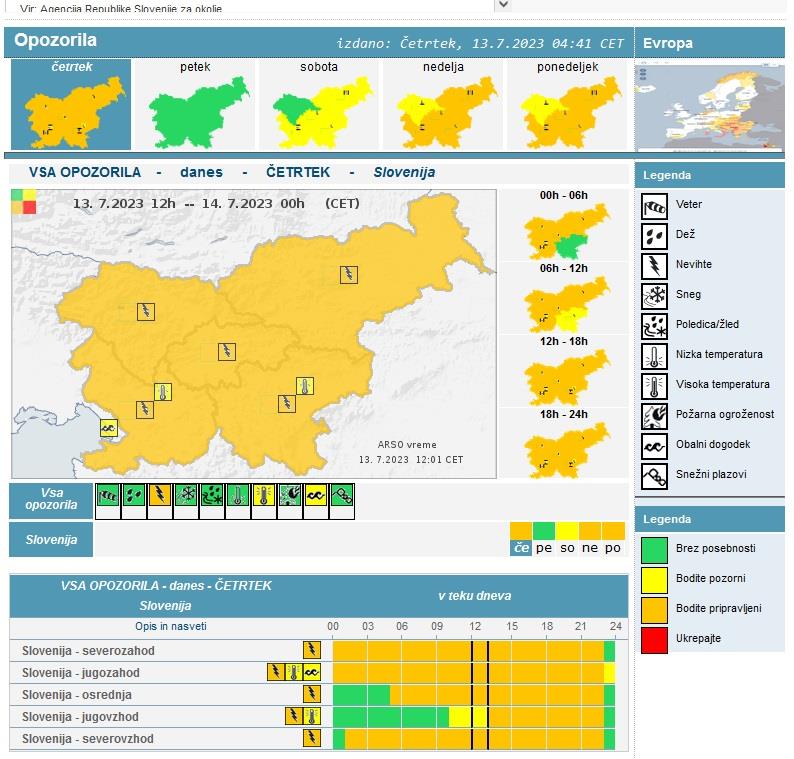Screen dimensions: 794x759
Task: Switch to the sobota forecast tab
Action: [319, 104]
